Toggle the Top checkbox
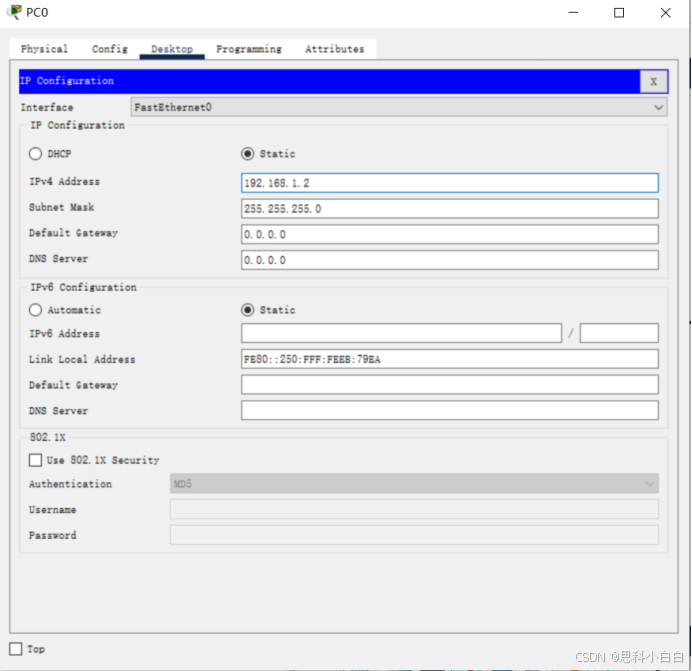Image resolution: width=692 pixels, height=671 pixels. (x=16, y=649)
